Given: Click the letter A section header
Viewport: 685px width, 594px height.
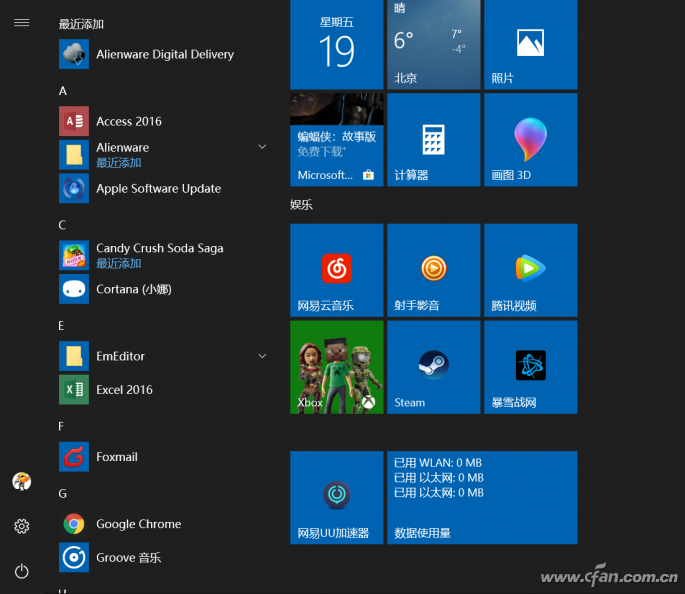Looking at the screenshot, I should click(63, 91).
